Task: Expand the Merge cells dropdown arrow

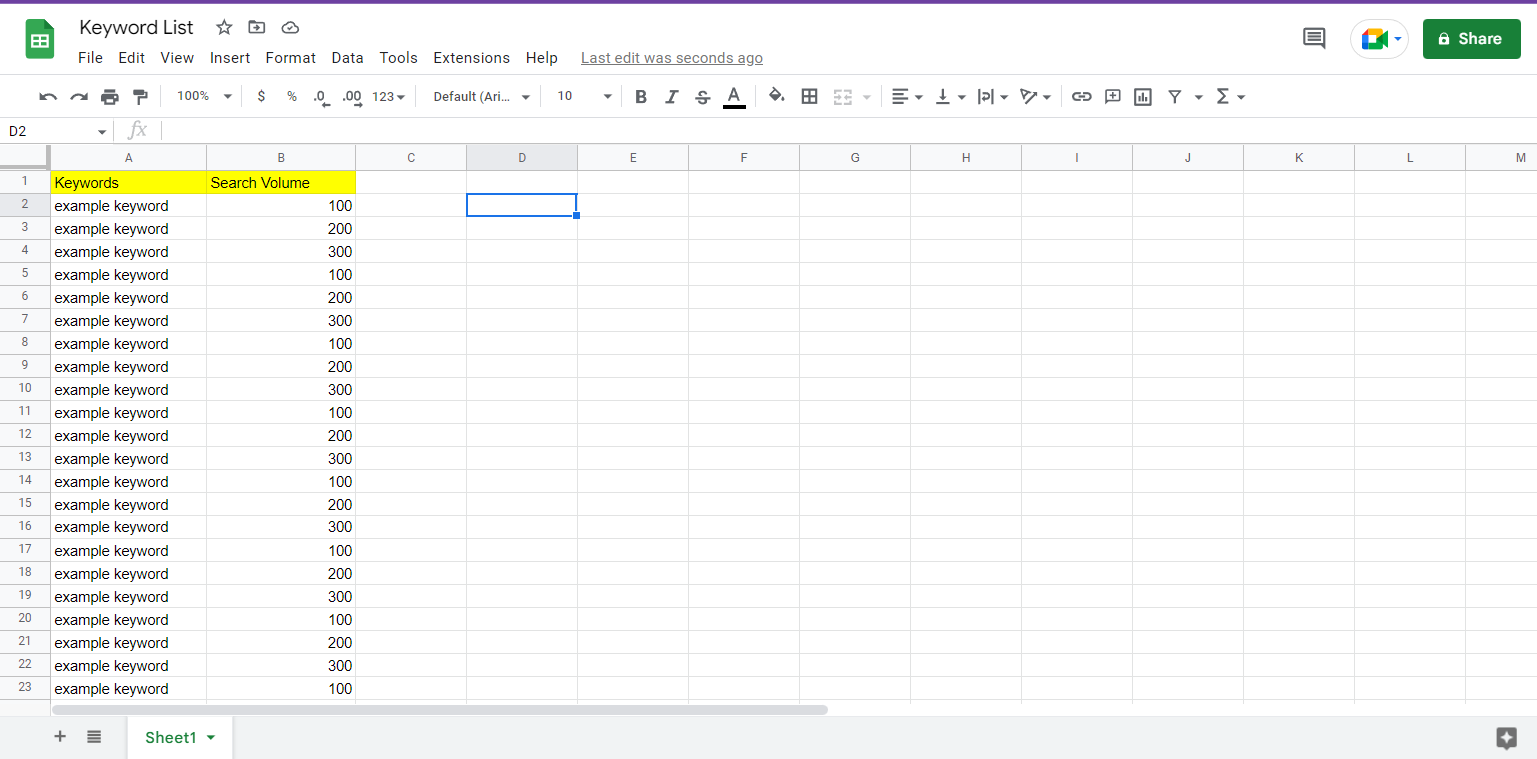Action: tap(866, 97)
